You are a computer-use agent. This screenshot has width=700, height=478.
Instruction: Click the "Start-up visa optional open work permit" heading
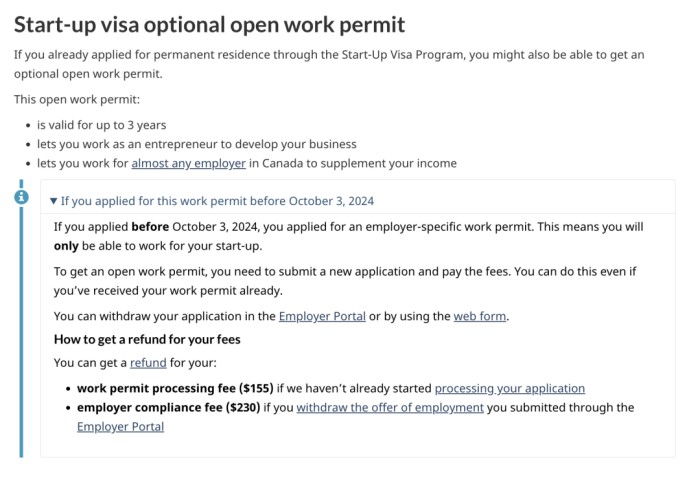[x=210, y=24]
